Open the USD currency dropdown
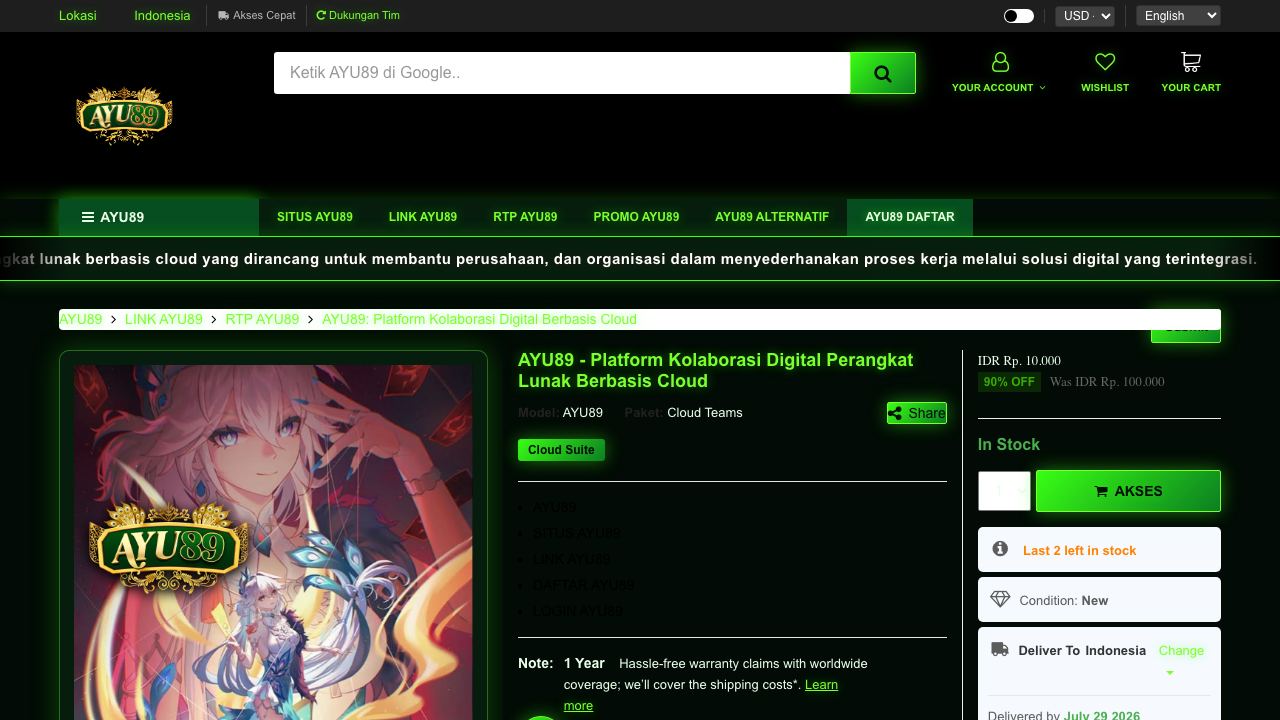 click(1084, 16)
